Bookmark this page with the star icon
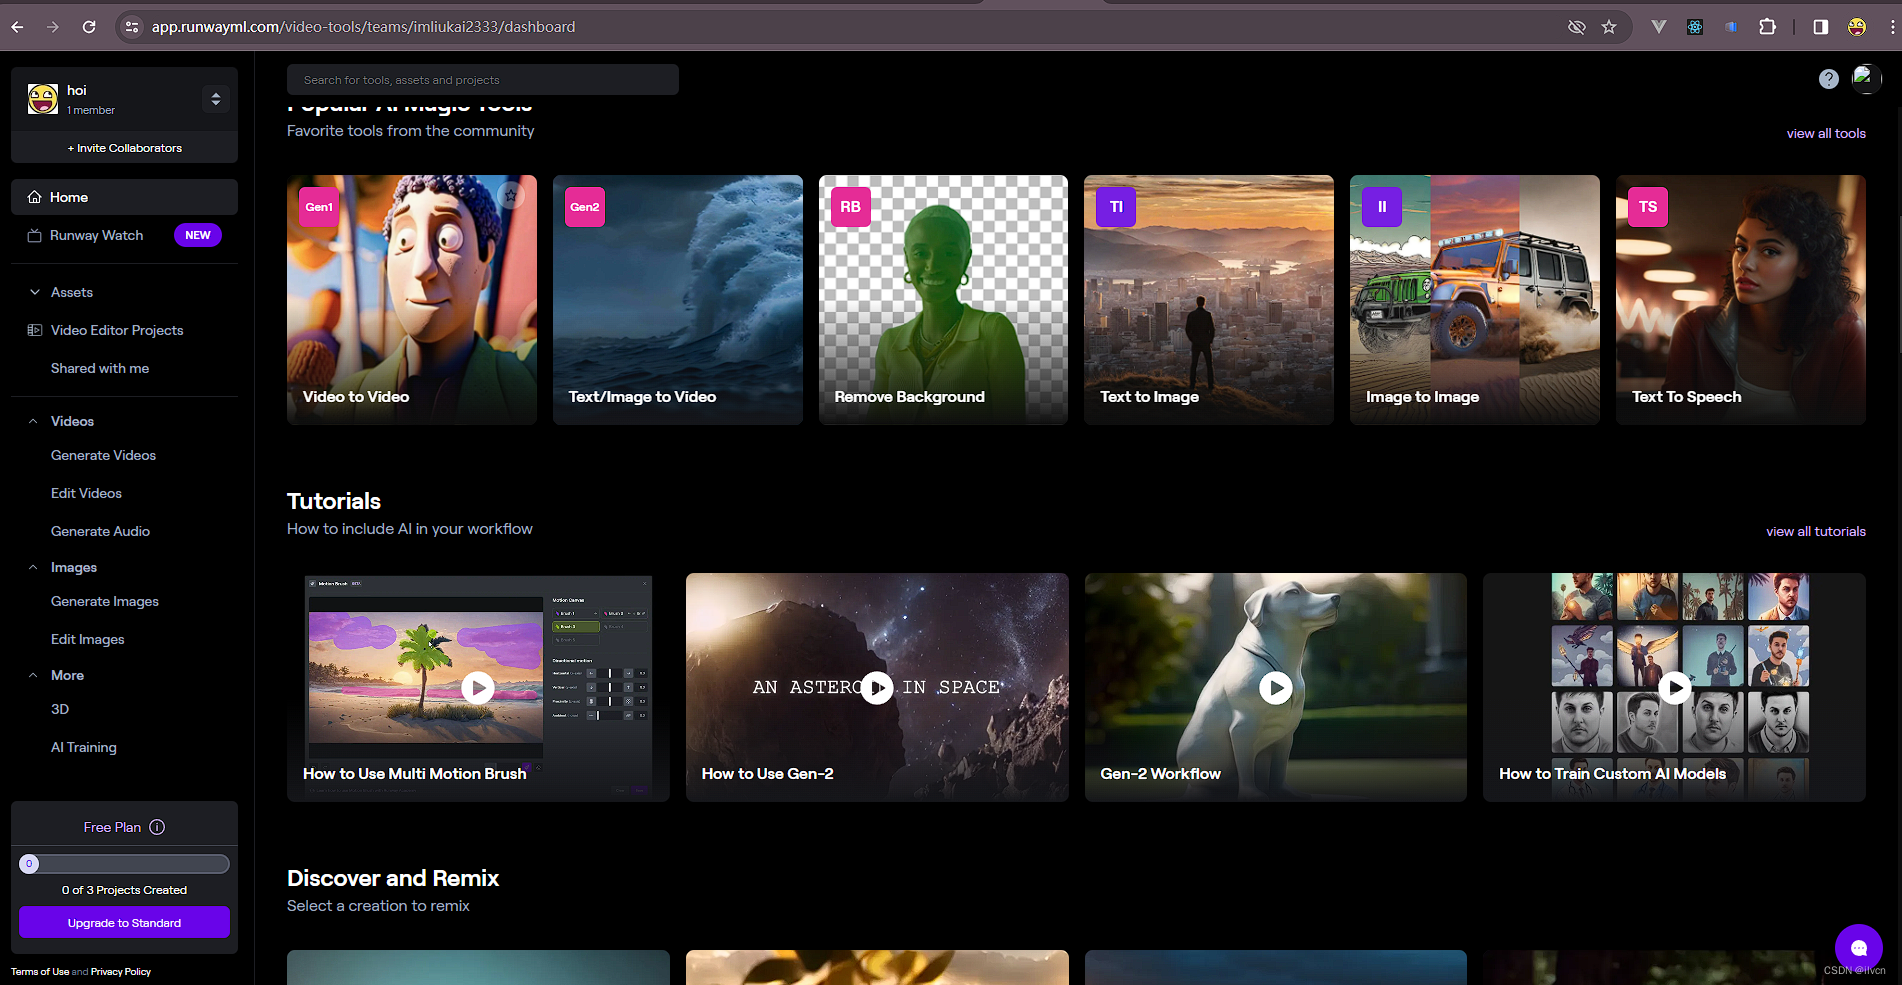Screen dimensions: 1902x985 (x=1609, y=27)
